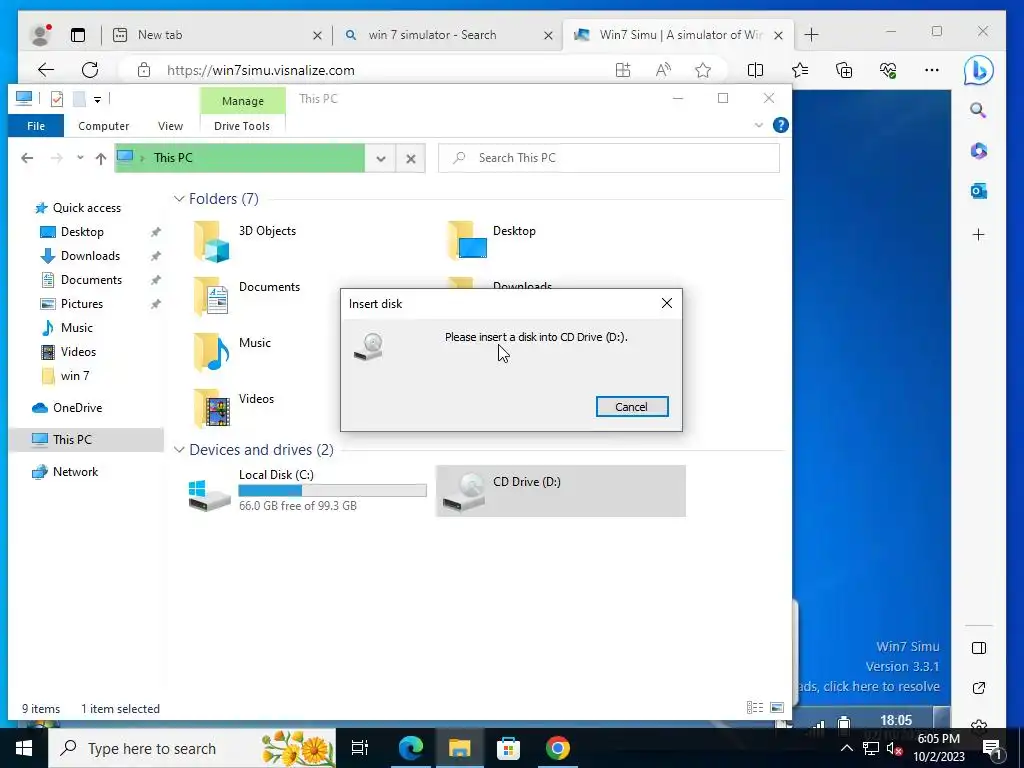Select Downloads in navigation pane
This screenshot has height=768, width=1024.
coord(90,256)
